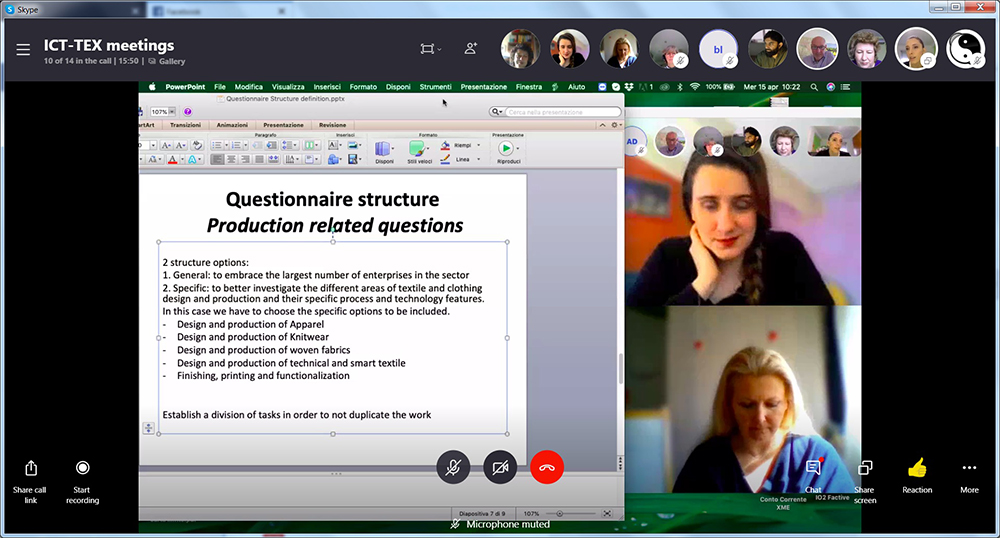The width and height of the screenshot is (1000, 538).
Task: Click the Wi-Fi icon in the Mac menu bar
Action: pyautogui.click(x=695, y=87)
